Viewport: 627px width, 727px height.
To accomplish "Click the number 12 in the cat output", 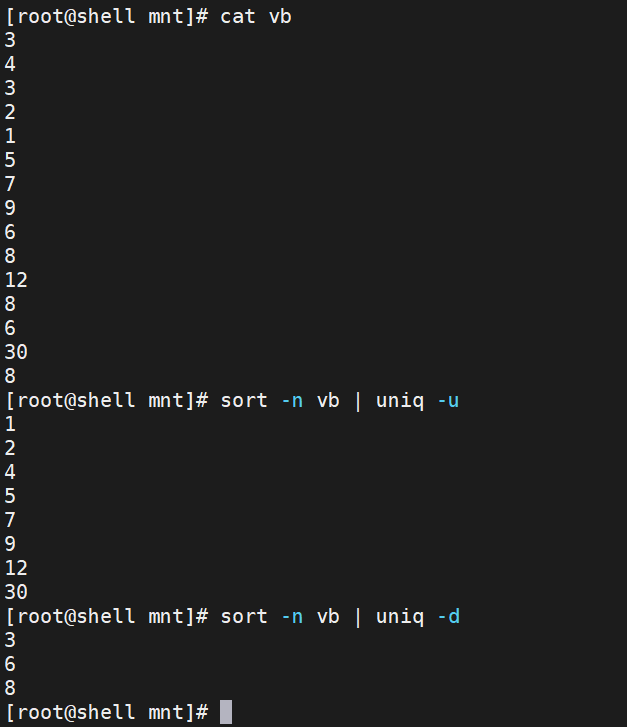I will pos(16,280).
